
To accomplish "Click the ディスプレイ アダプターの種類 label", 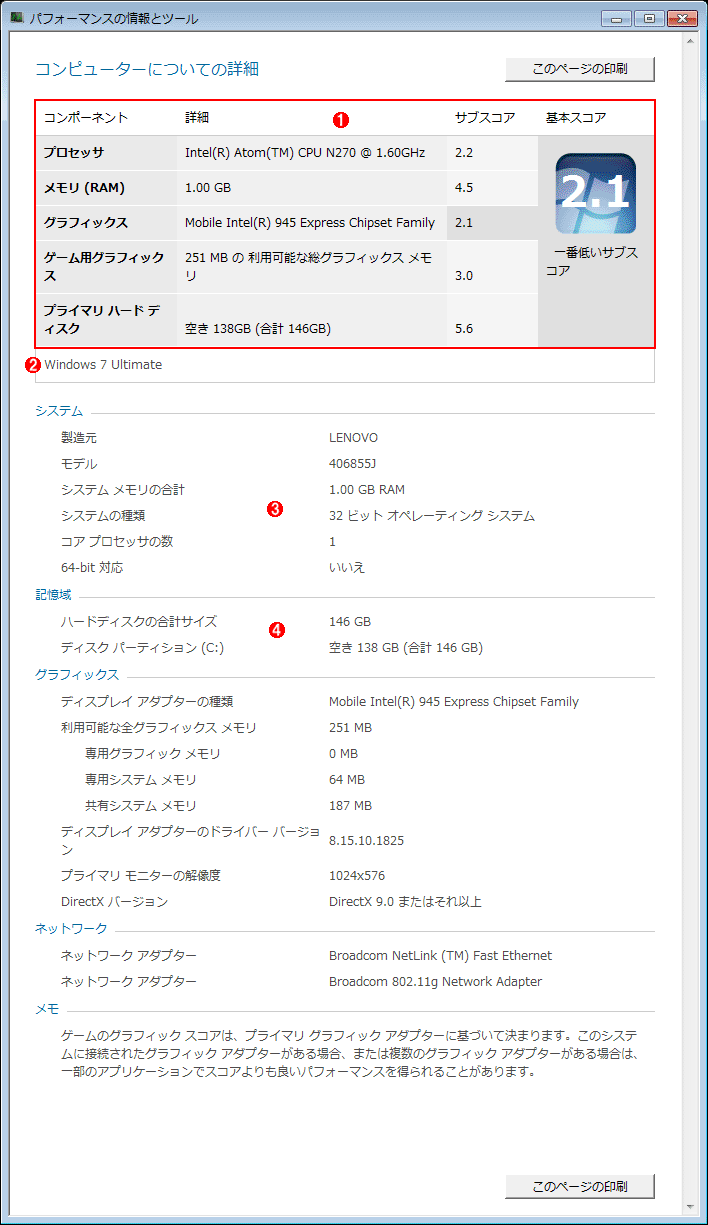I will 147,702.
